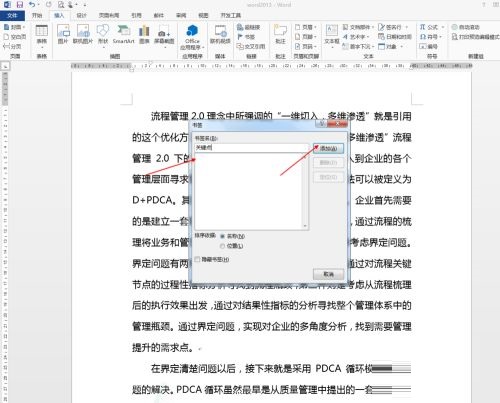This screenshot has height=403, width=500.
Task: Click the 书签 (Bookmark) flag icon
Action: tap(240, 37)
